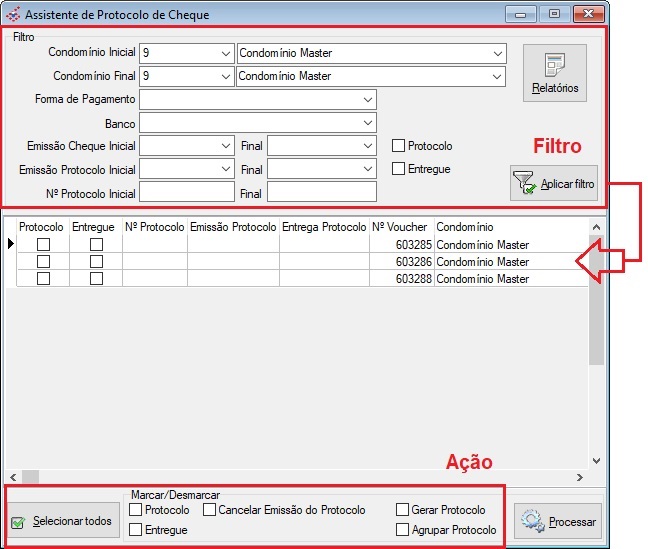Check Agrupar Protocolo option

click(403, 530)
